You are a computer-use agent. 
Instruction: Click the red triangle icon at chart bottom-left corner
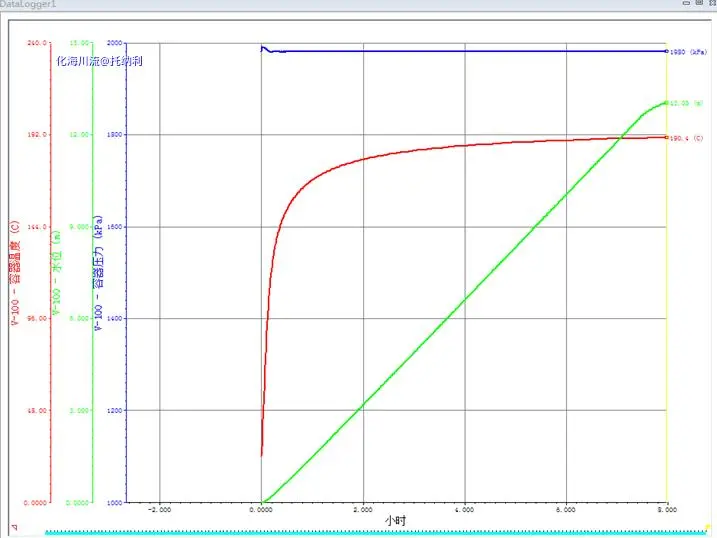(x=15, y=527)
